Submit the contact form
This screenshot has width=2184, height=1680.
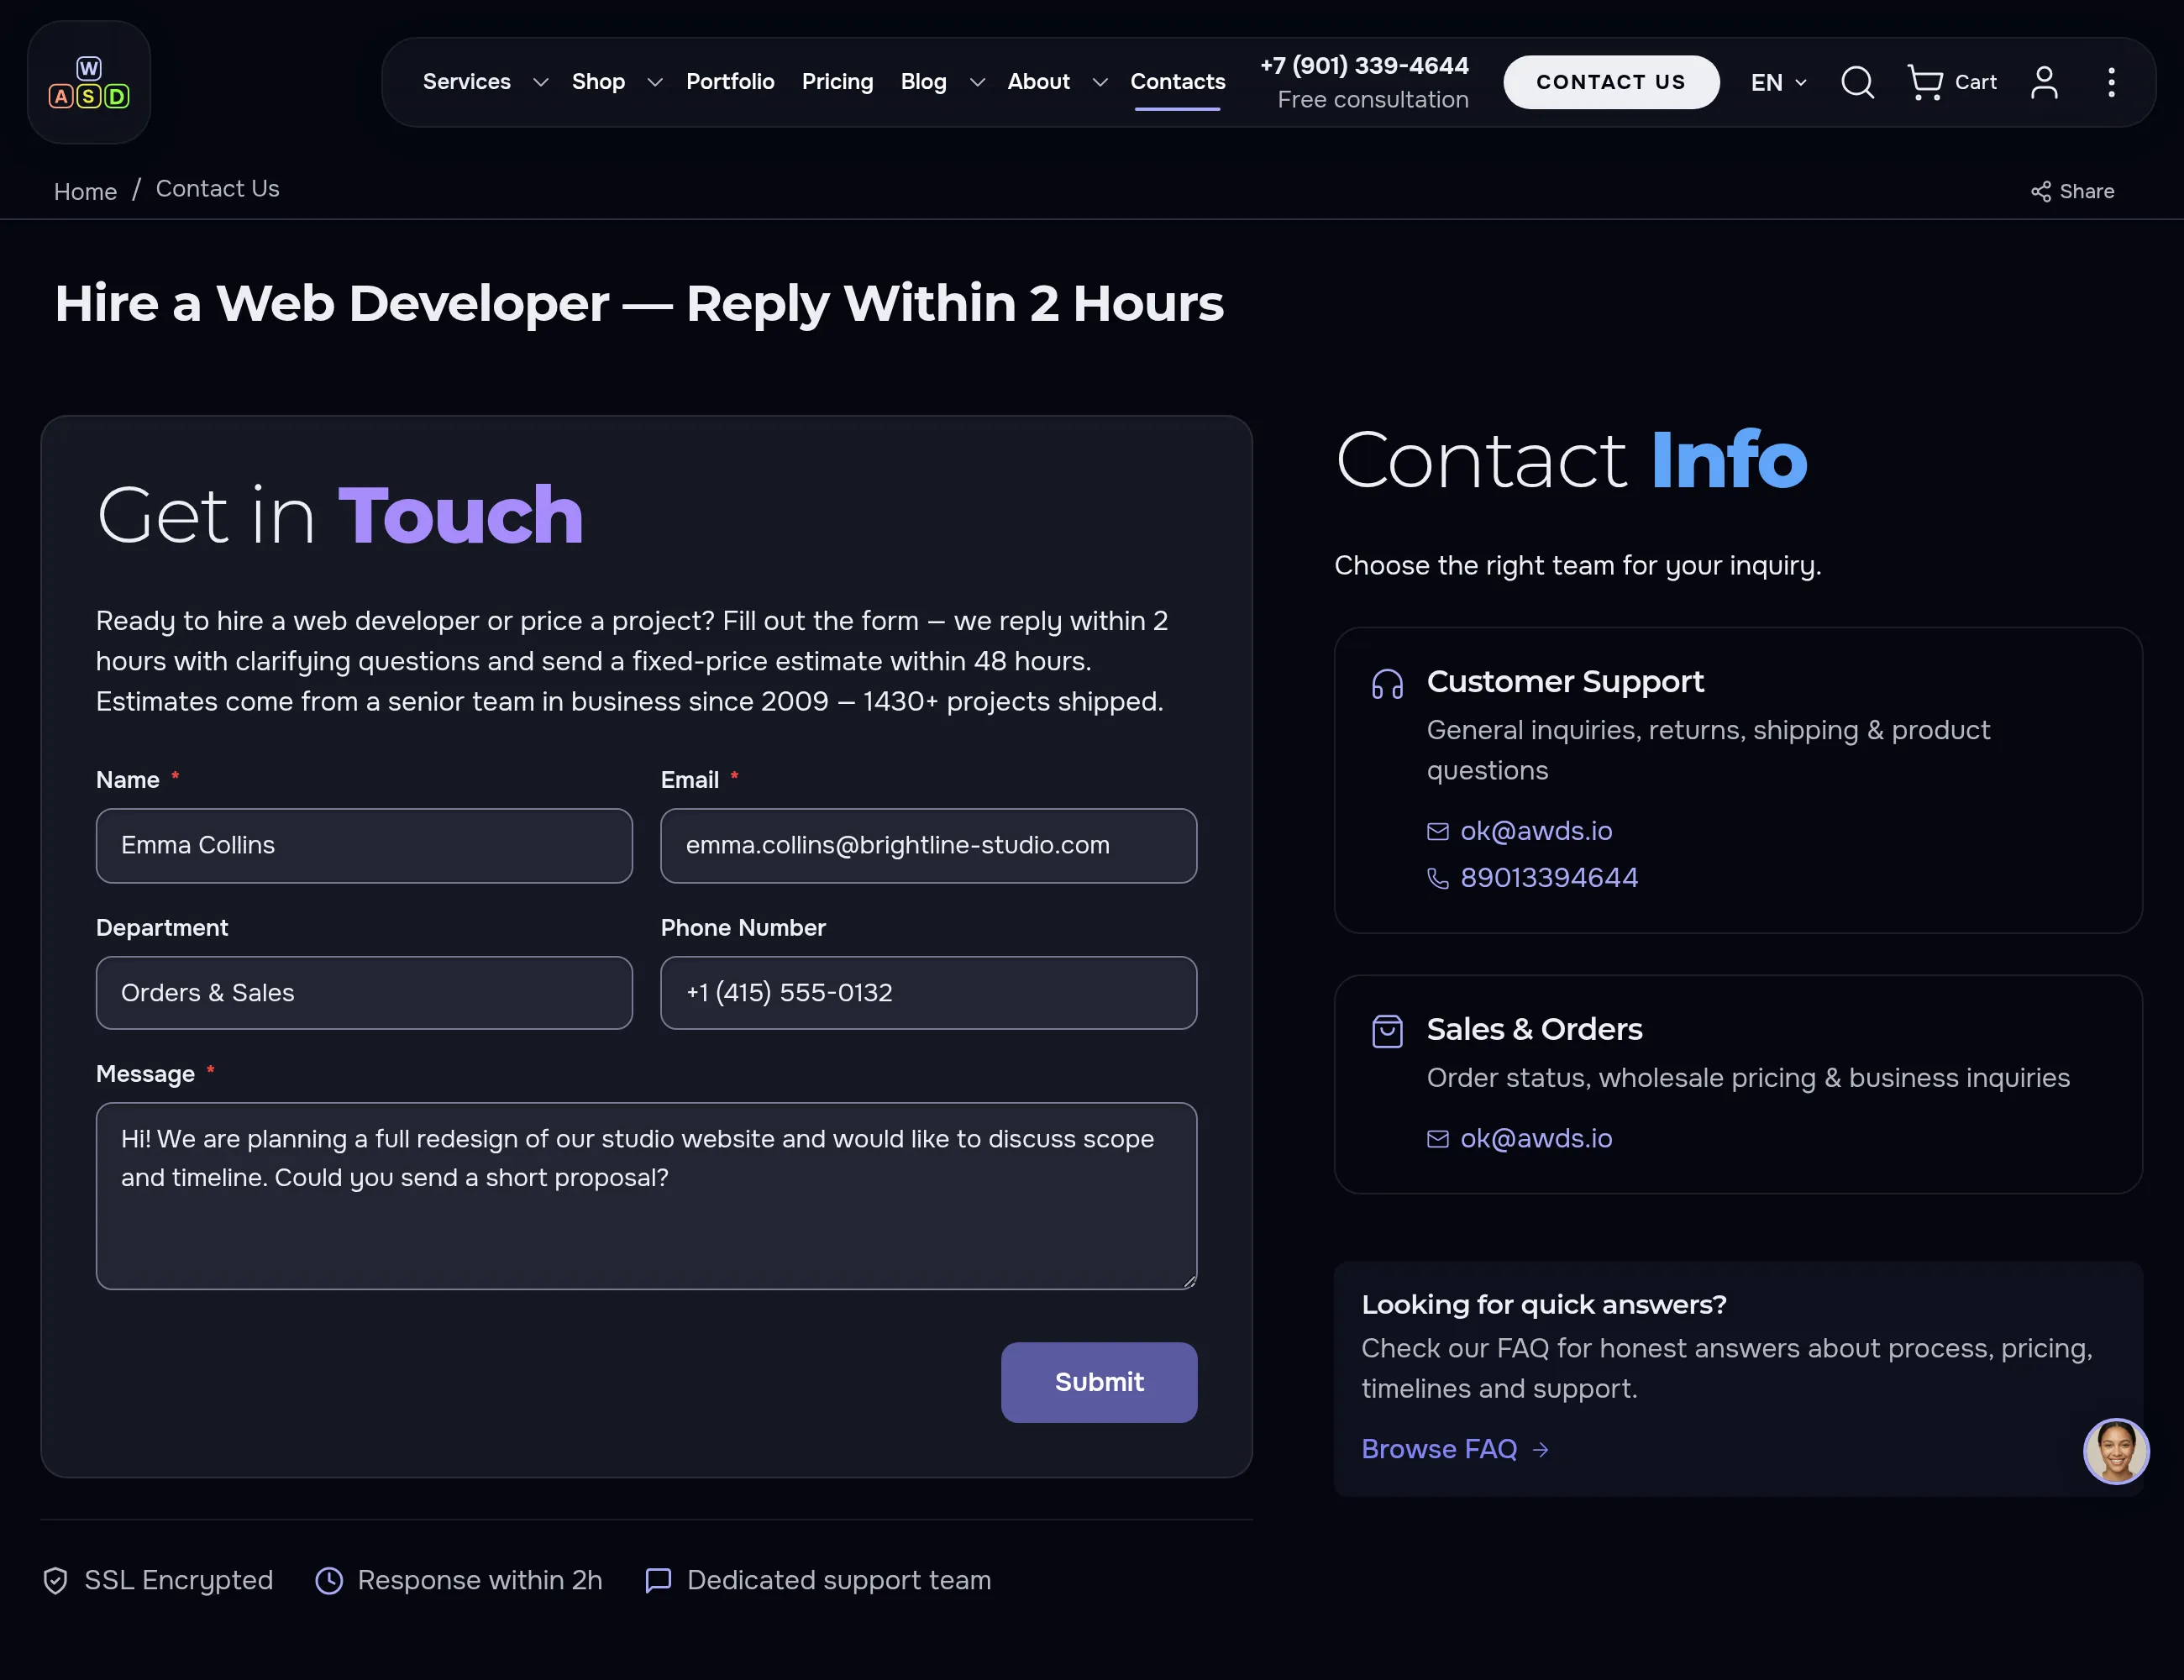(x=1099, y=1382)
